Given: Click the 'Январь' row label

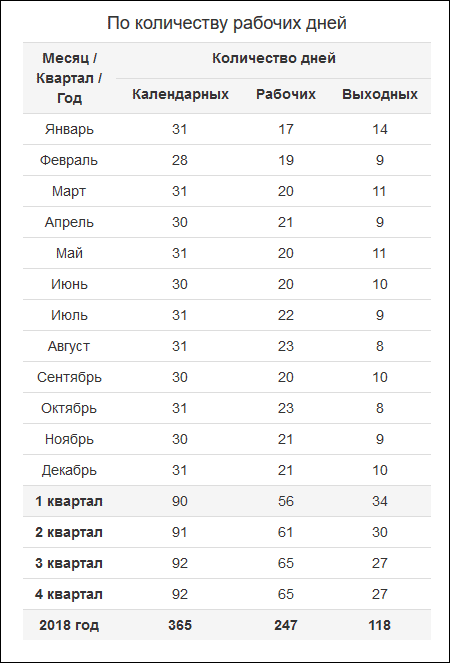Looking at the screenshot, I should pos(69,129).
